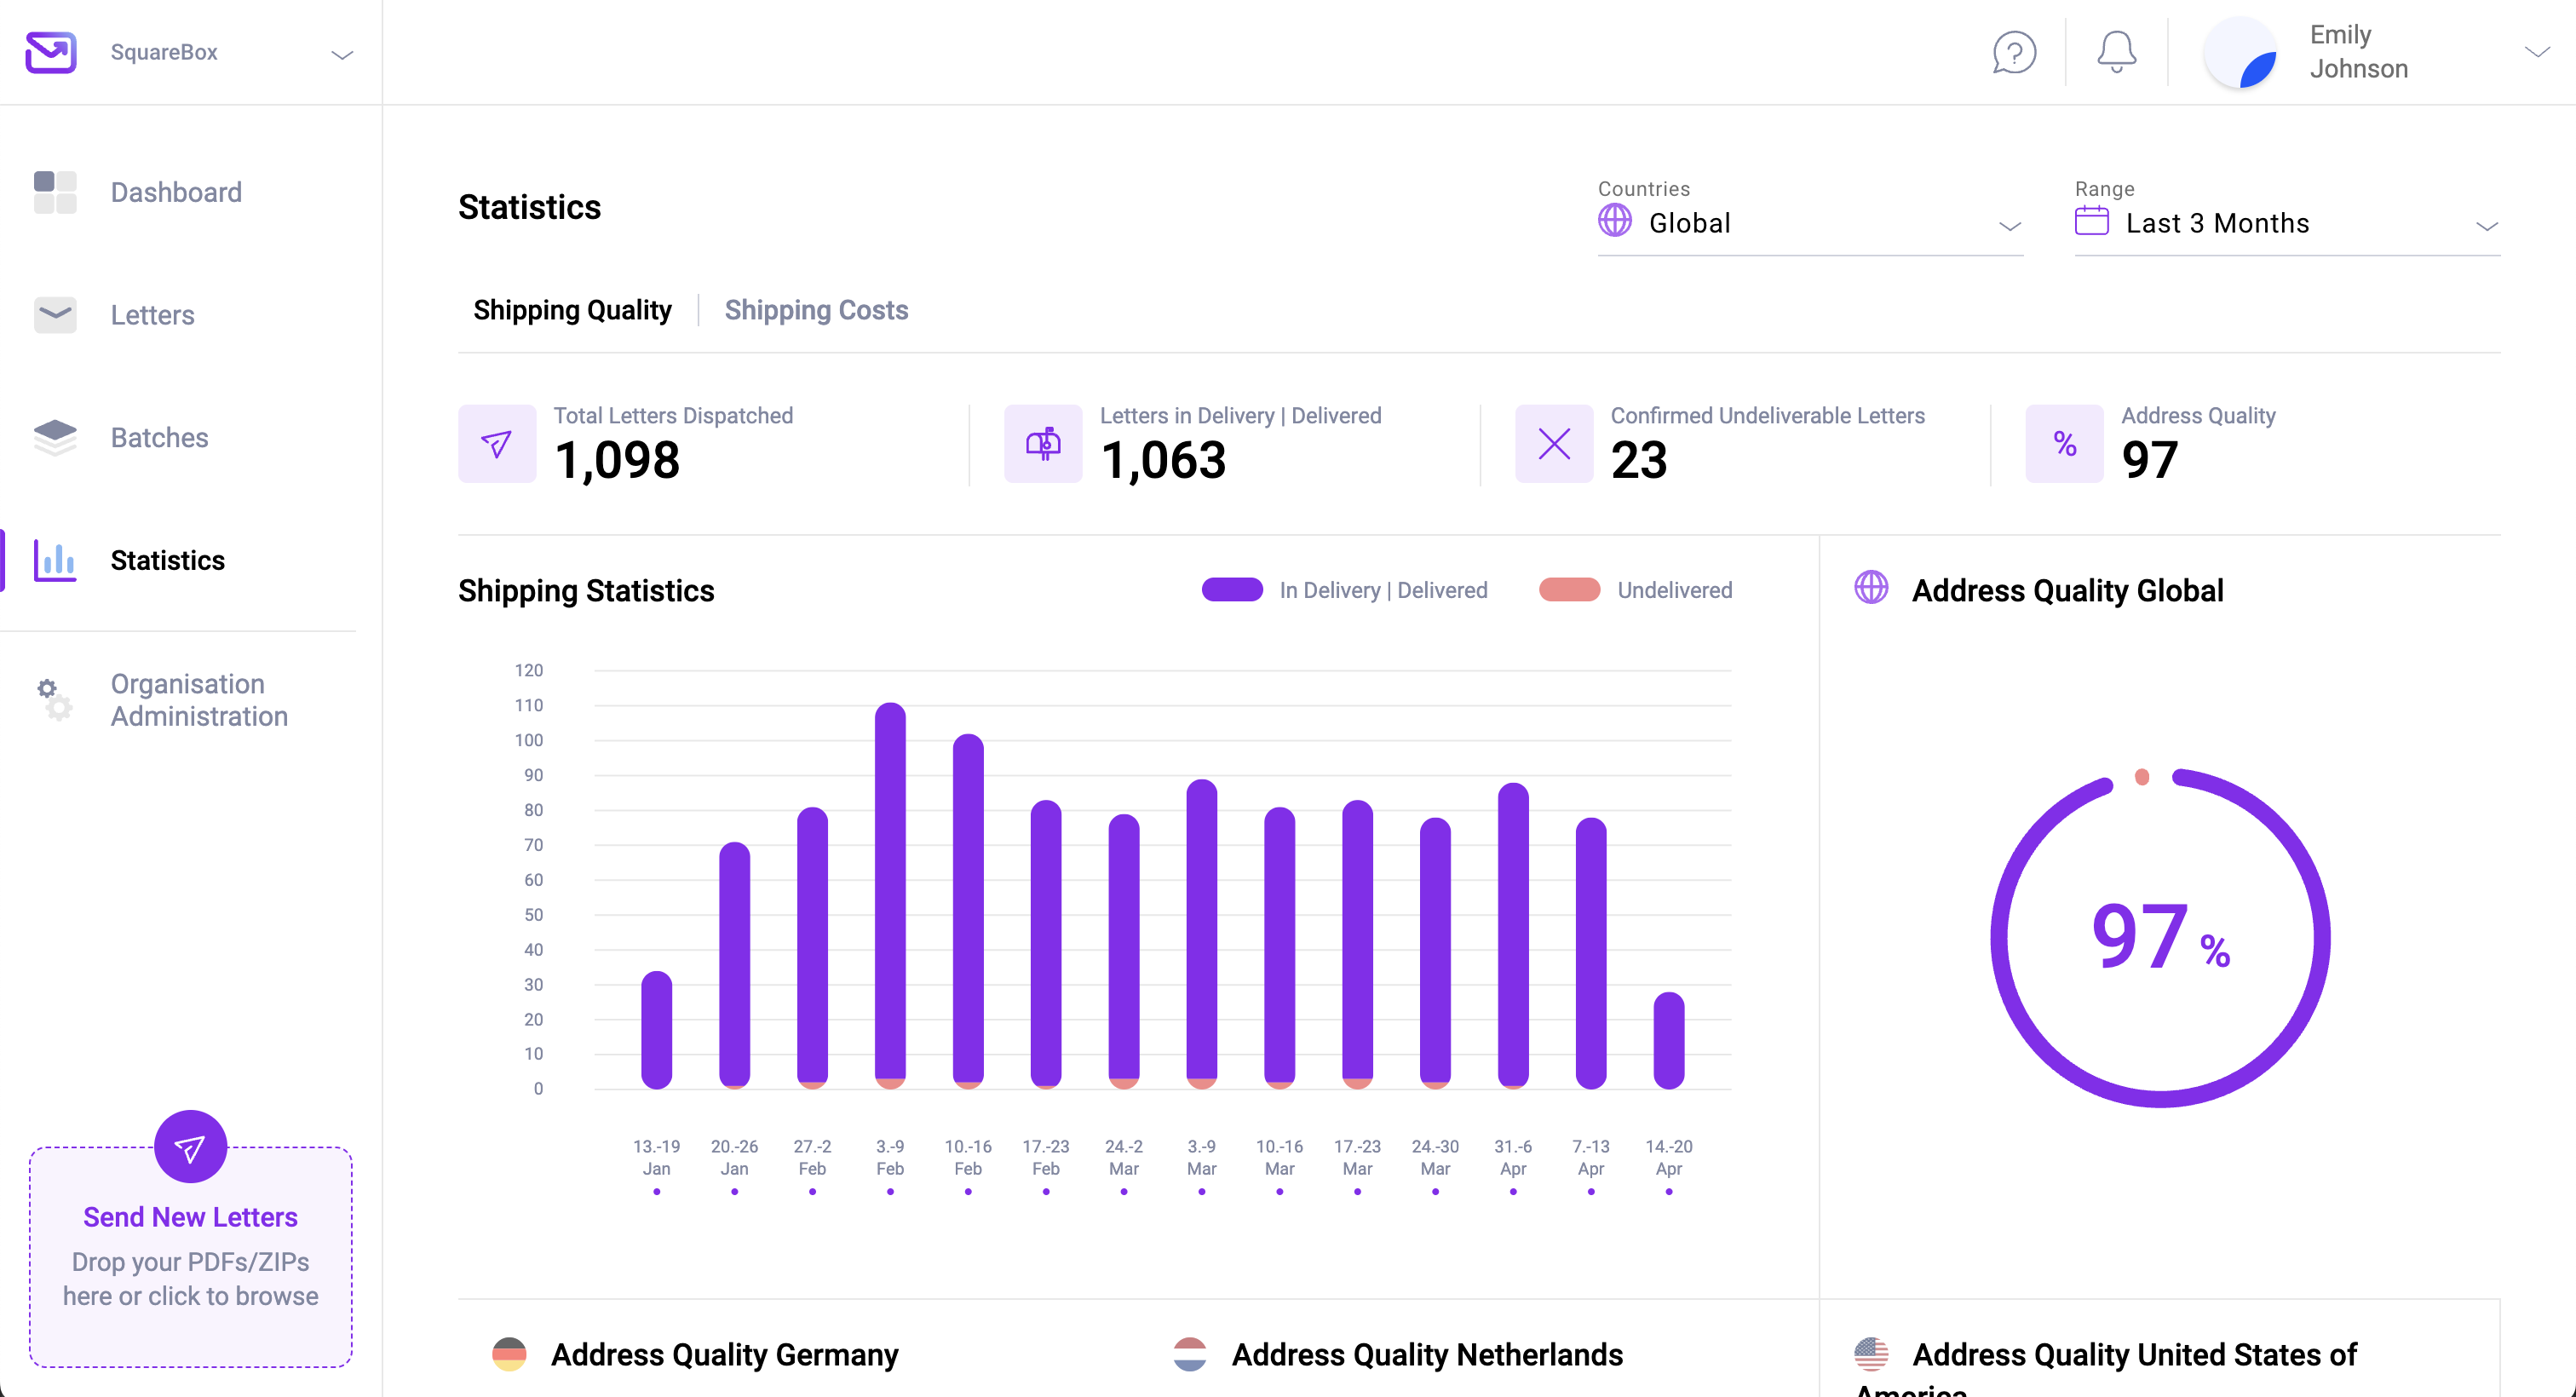Click the SquareBox logo
2576x1397 pixels.
(x=50, y=52)
